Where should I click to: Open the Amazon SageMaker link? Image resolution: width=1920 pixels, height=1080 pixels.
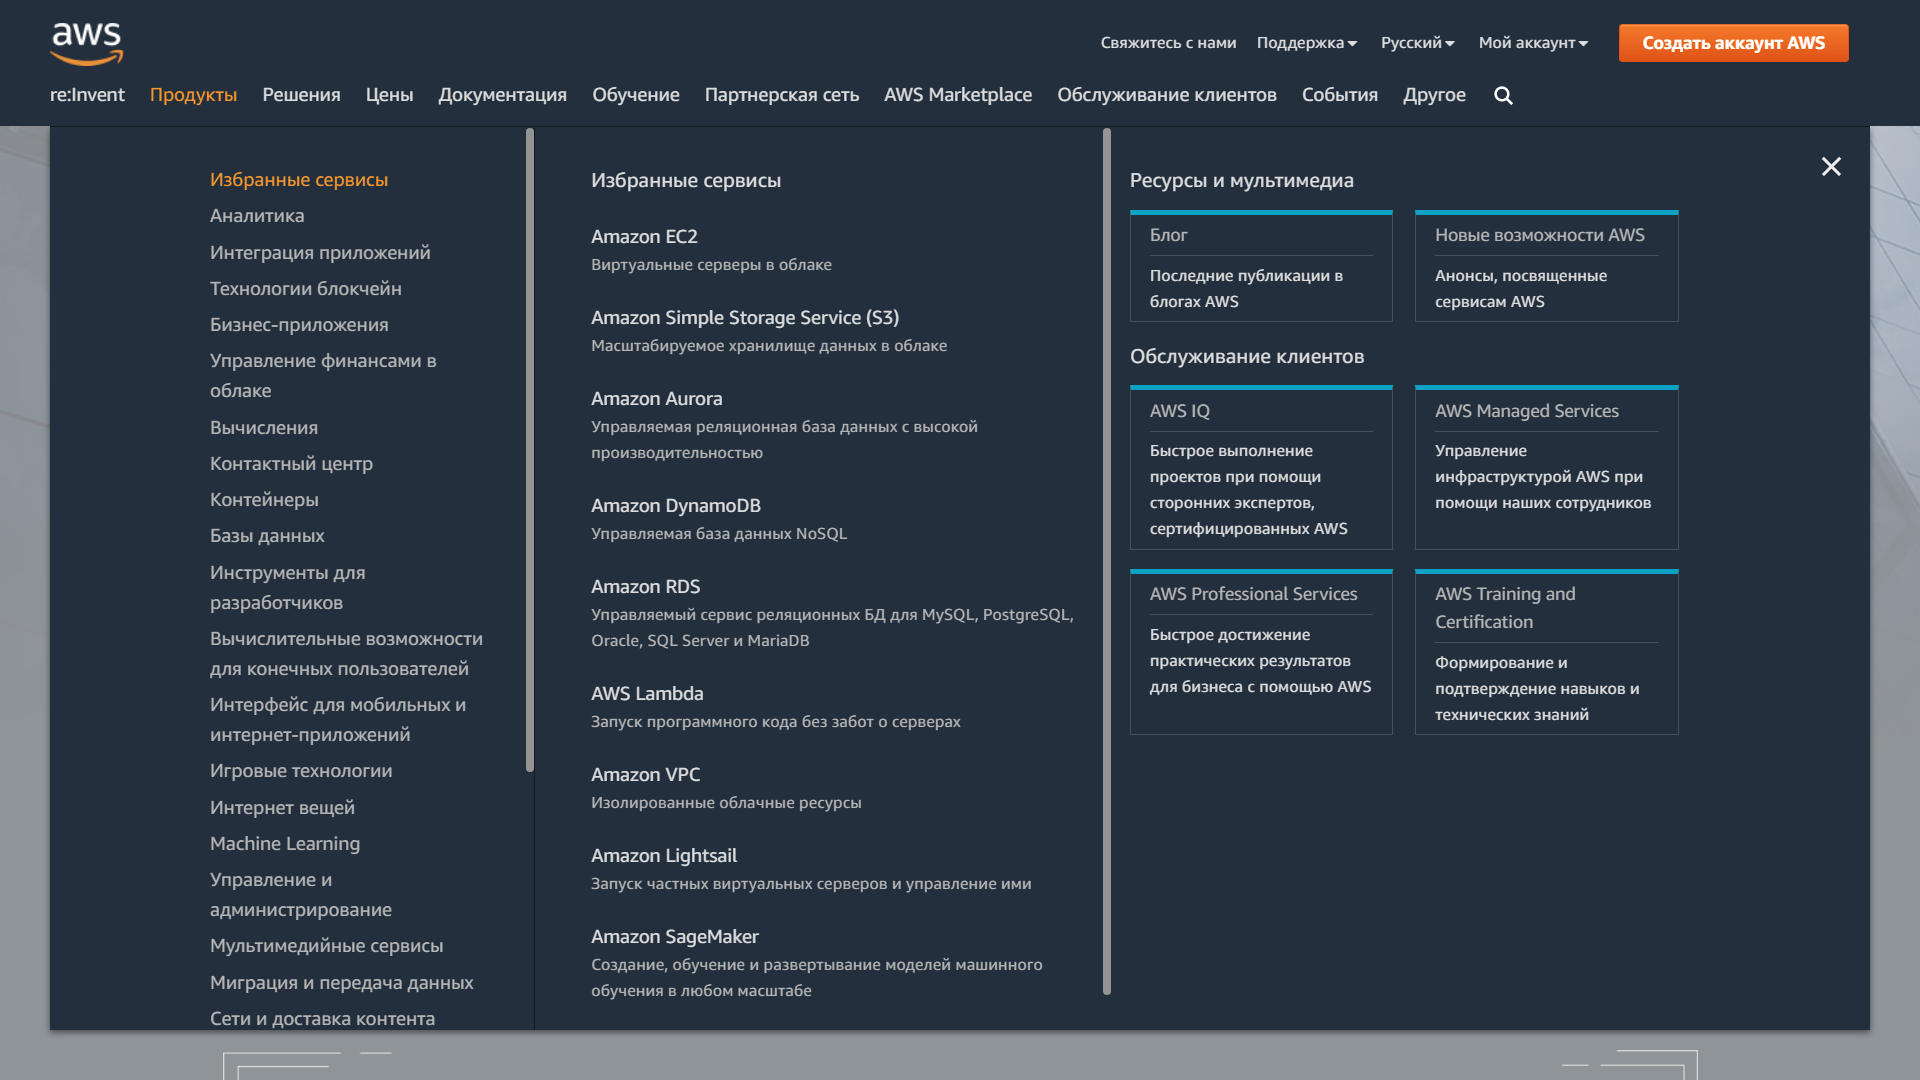pyautogui.click(x=675, y=937)
